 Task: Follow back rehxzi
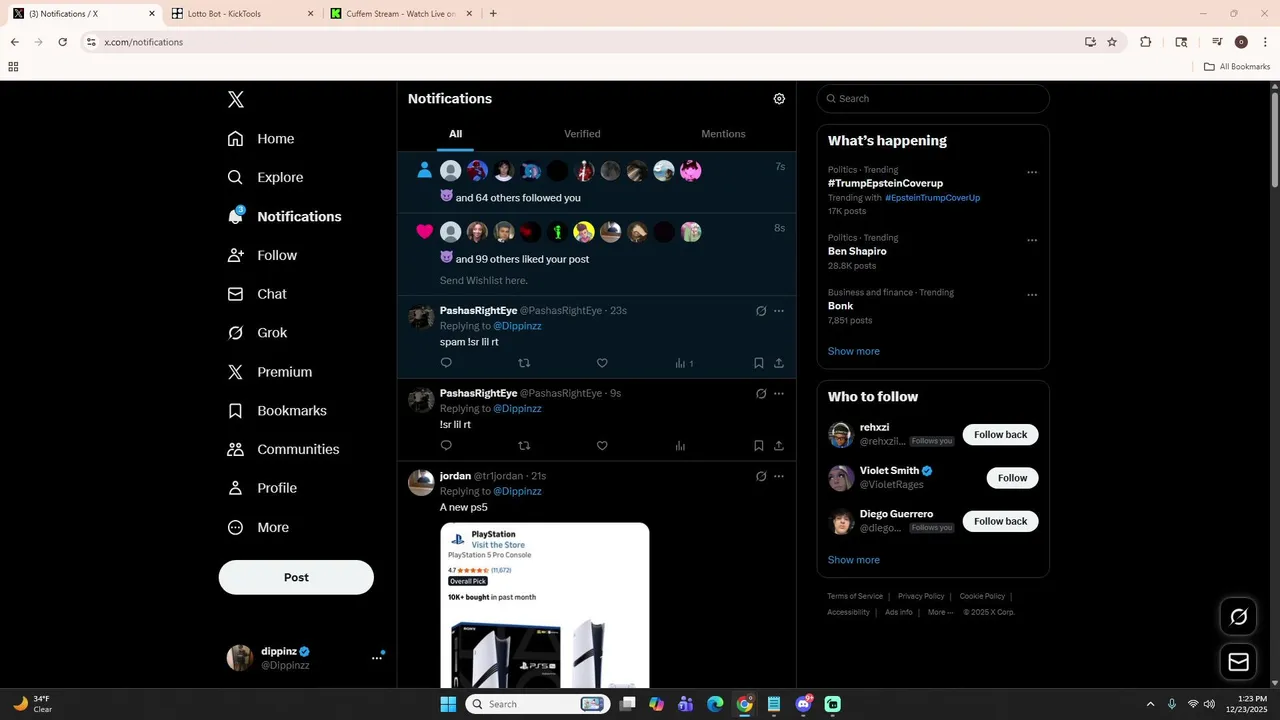coord(1000,435)
